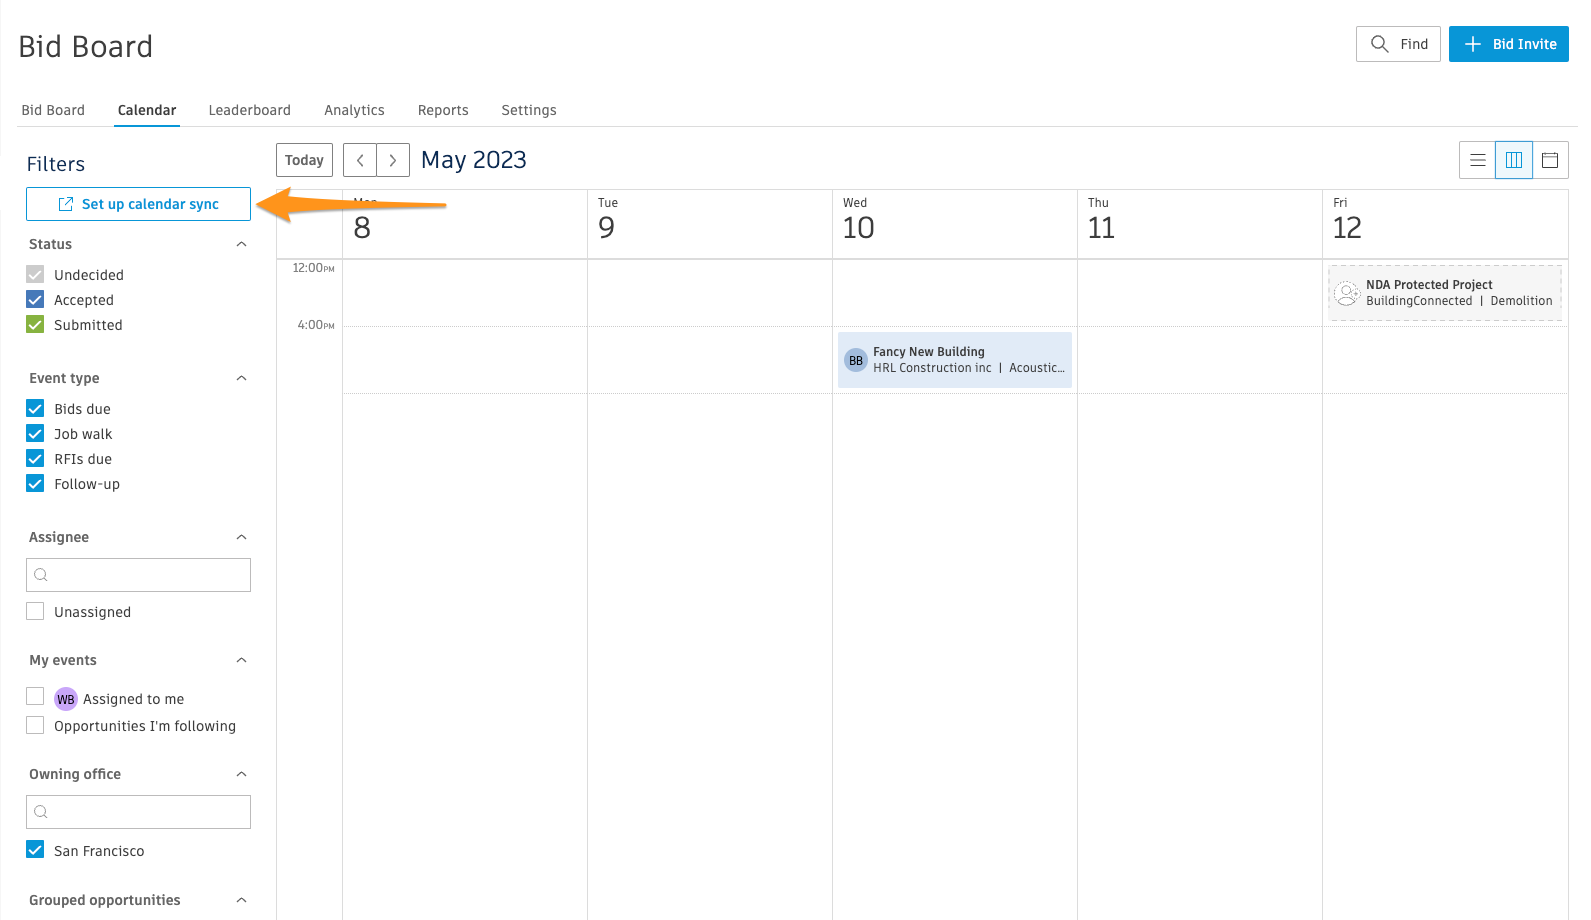This screenshot has height=920, width=1591.
Task: Collapse the Status filter section
Action: (x=241, y=244)
